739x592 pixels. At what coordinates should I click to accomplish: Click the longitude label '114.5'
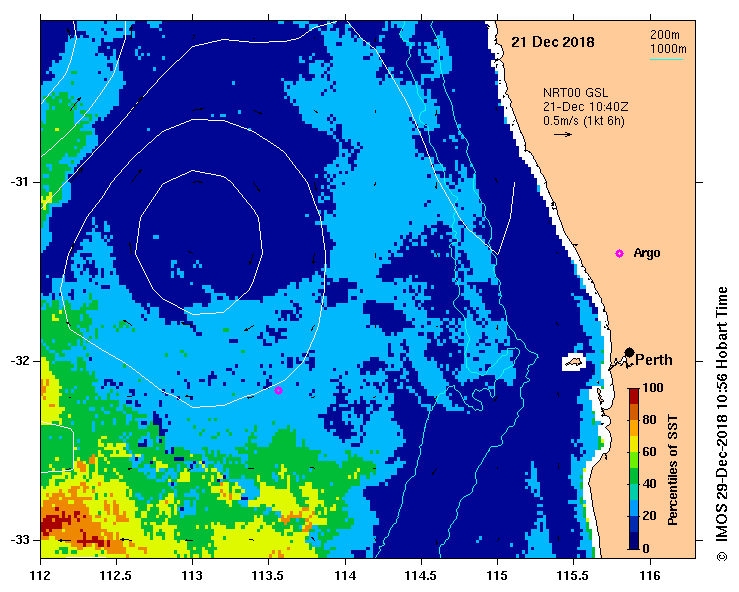click(x=421, y=576)
